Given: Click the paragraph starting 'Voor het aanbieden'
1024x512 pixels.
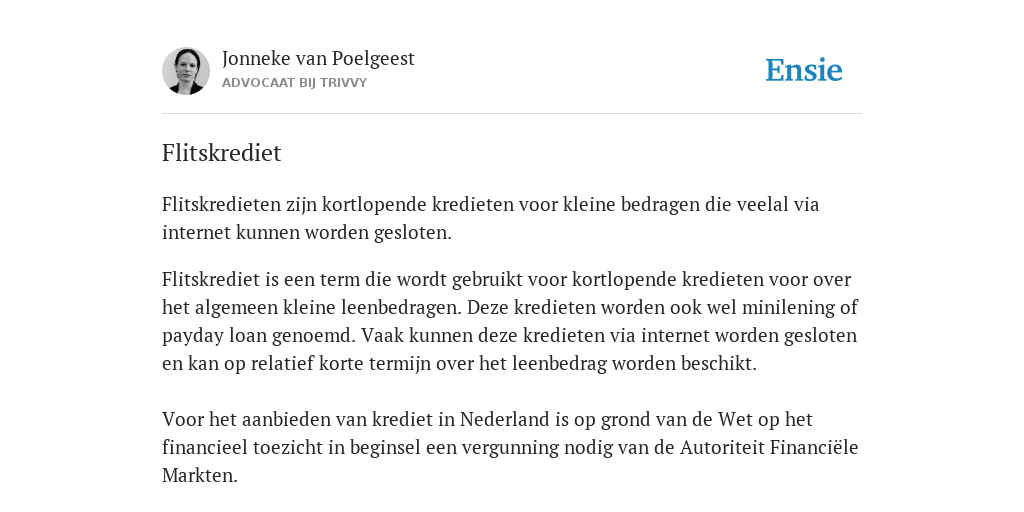Looking at the screenshot, I should [510, 447].
